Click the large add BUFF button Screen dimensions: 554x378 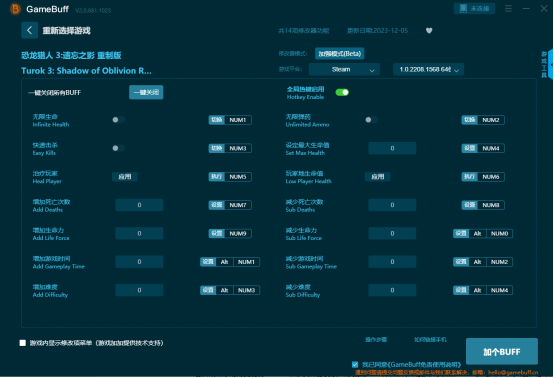tap(502, 352)
